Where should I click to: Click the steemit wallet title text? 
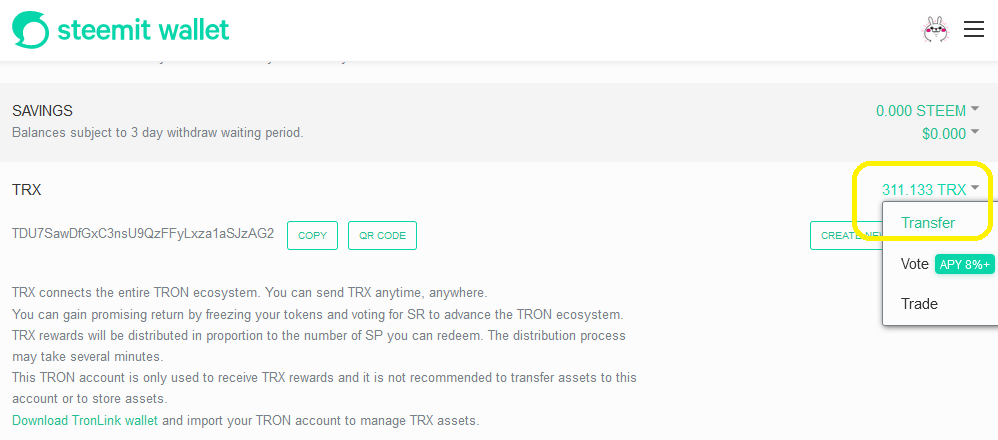(143, 29)
